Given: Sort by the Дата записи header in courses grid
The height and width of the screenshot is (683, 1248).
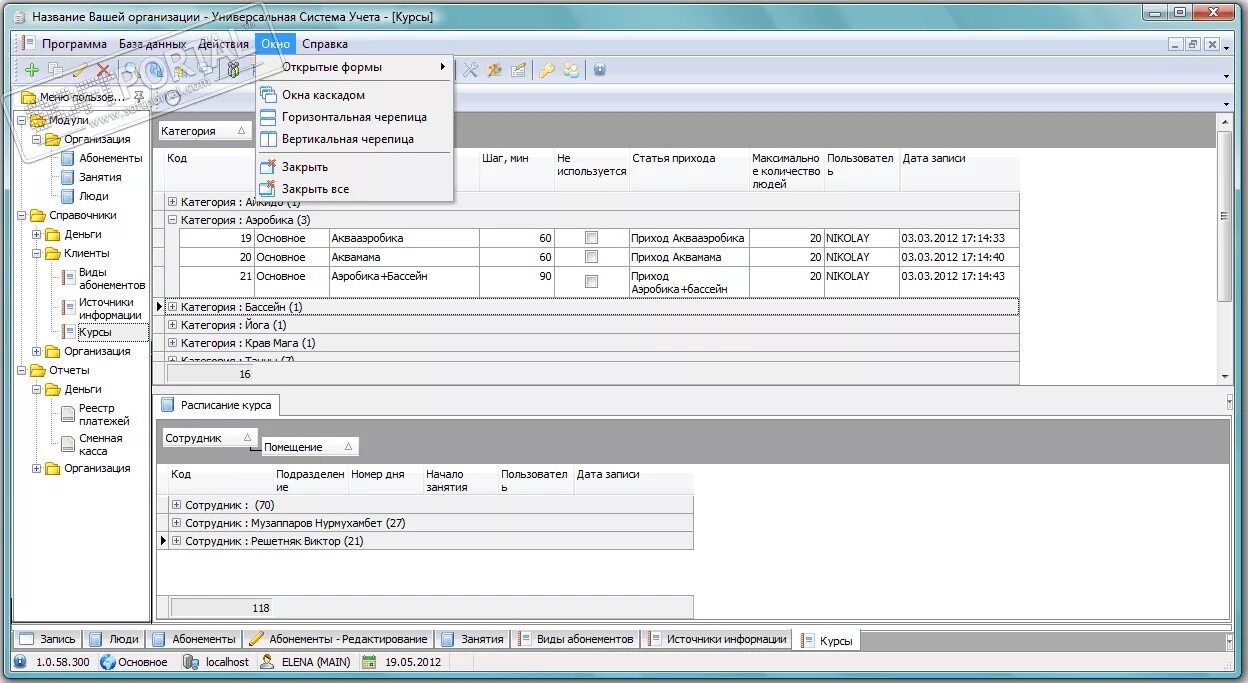Looking at the screenshot, I should [959, 170].
